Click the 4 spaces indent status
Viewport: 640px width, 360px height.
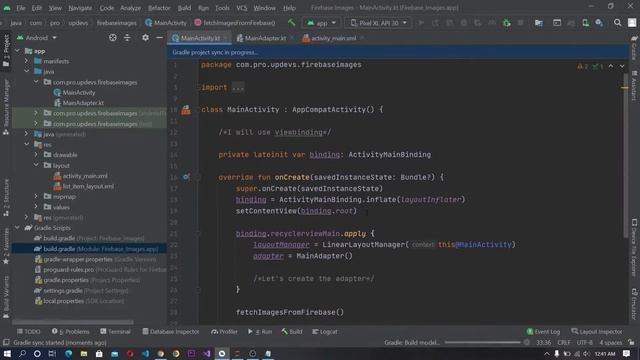click(610, 342)
